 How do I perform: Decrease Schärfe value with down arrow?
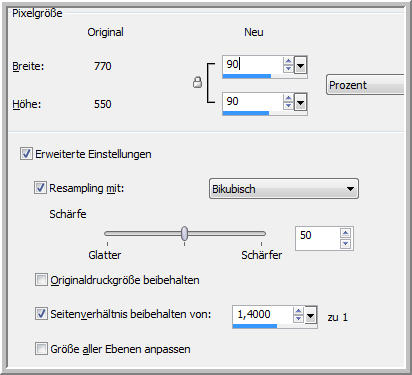[345, 244]
